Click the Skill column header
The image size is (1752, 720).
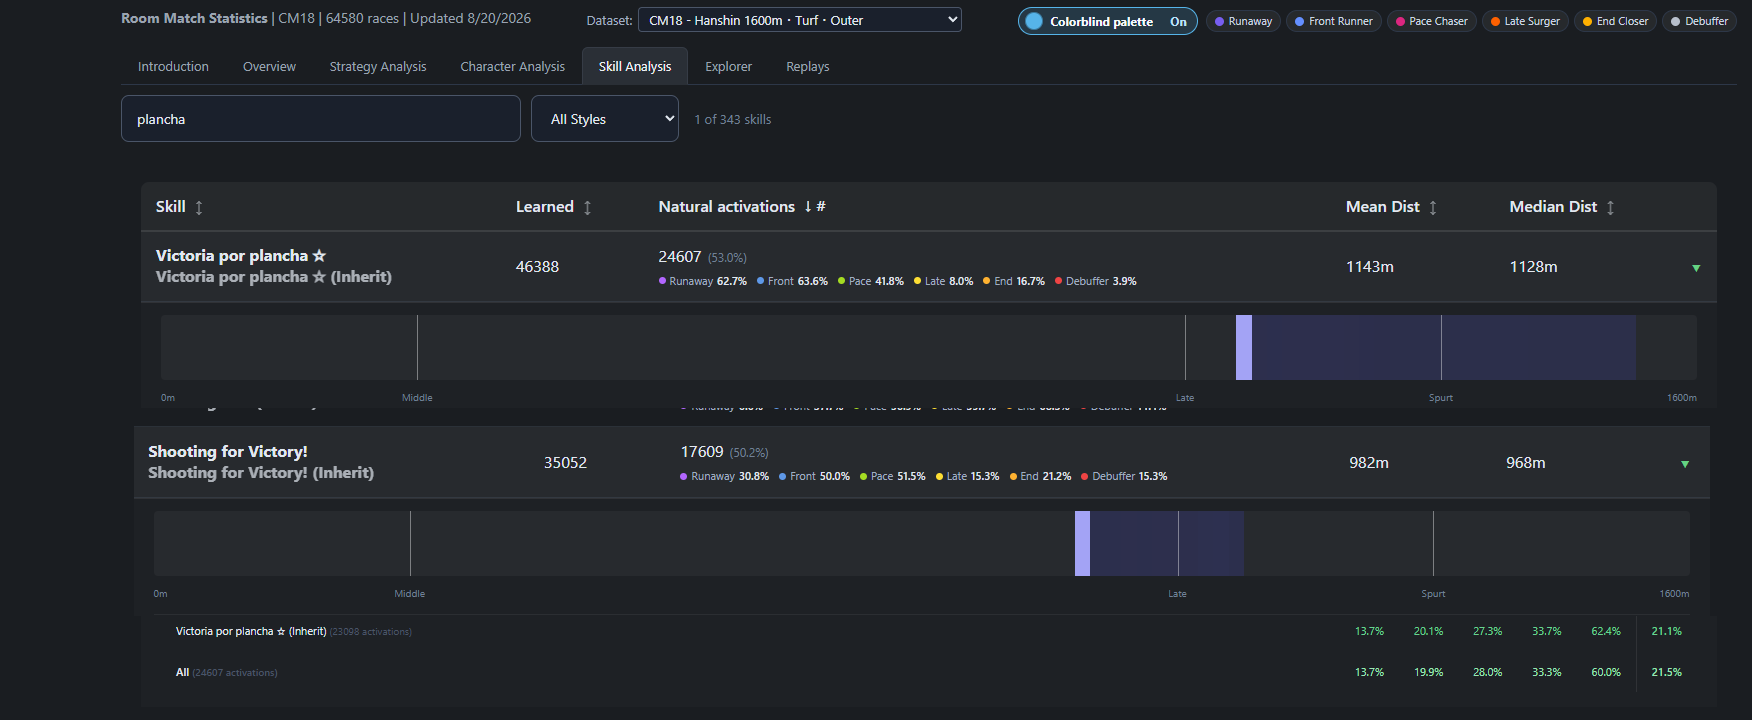point(171,207)
